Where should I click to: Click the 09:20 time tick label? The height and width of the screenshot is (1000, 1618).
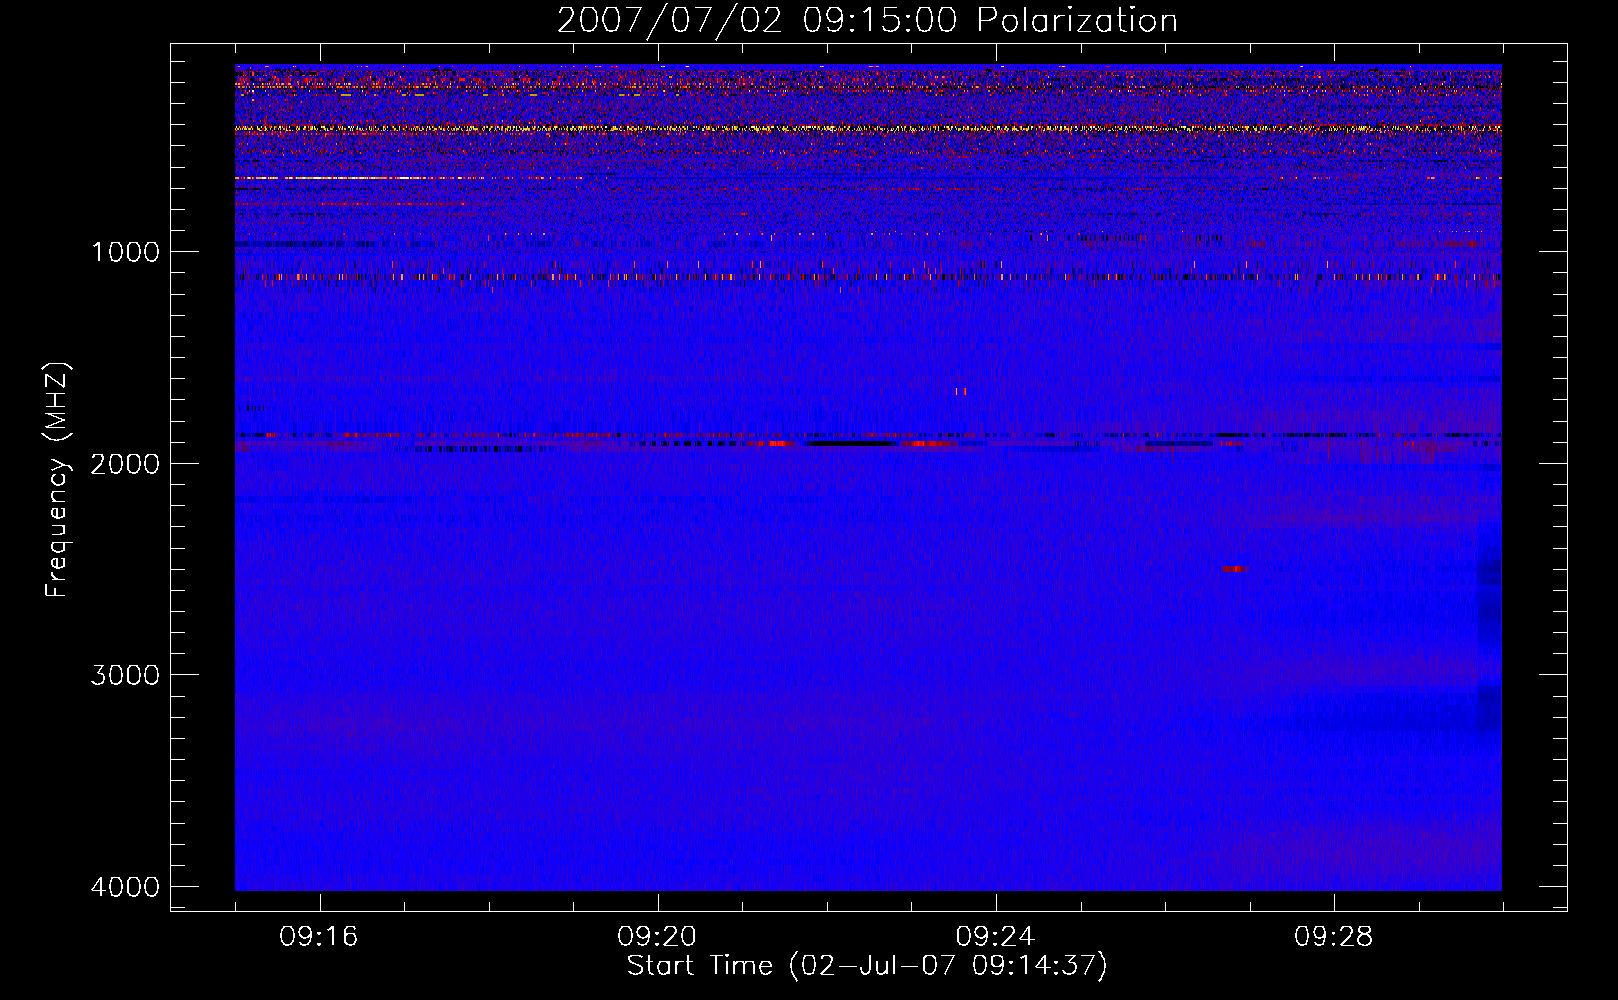coord(657,937)
